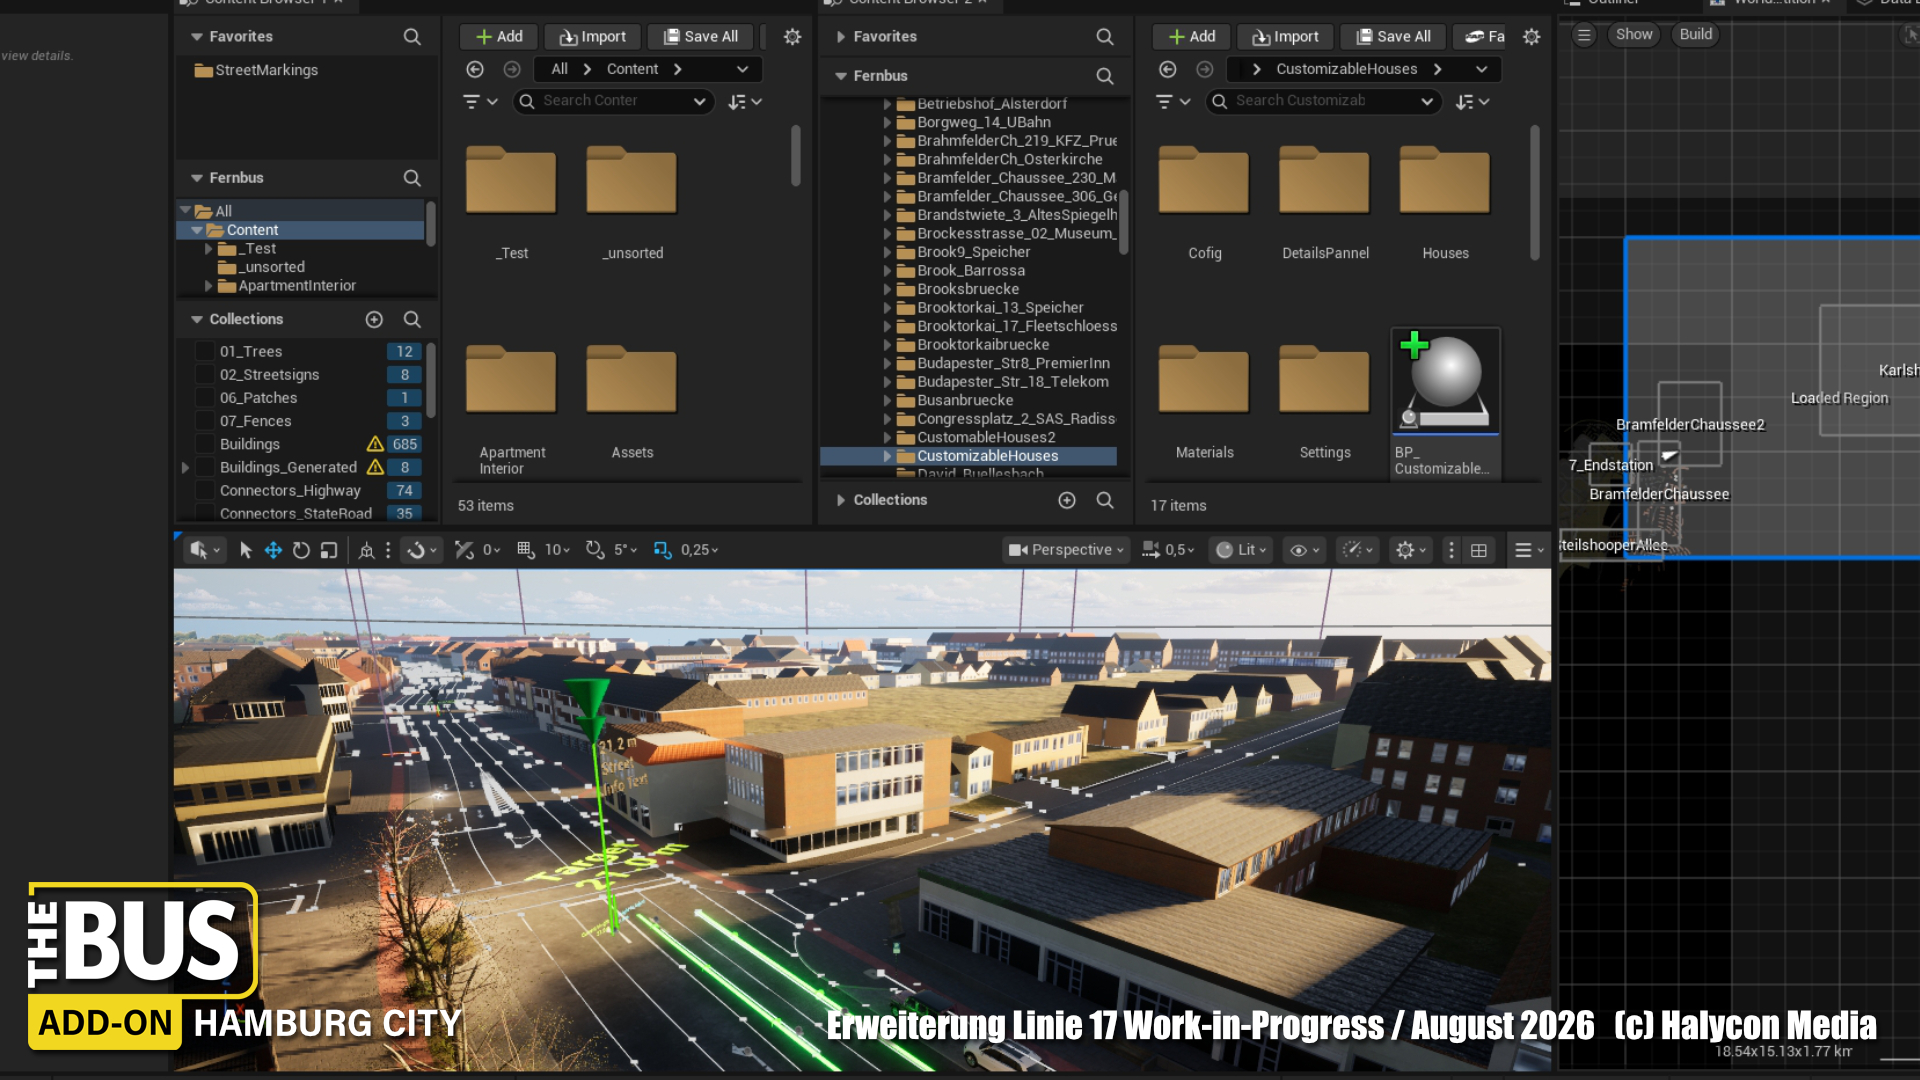
Task: Open the viewport hamburger options menu
Action: point(1529,550)
